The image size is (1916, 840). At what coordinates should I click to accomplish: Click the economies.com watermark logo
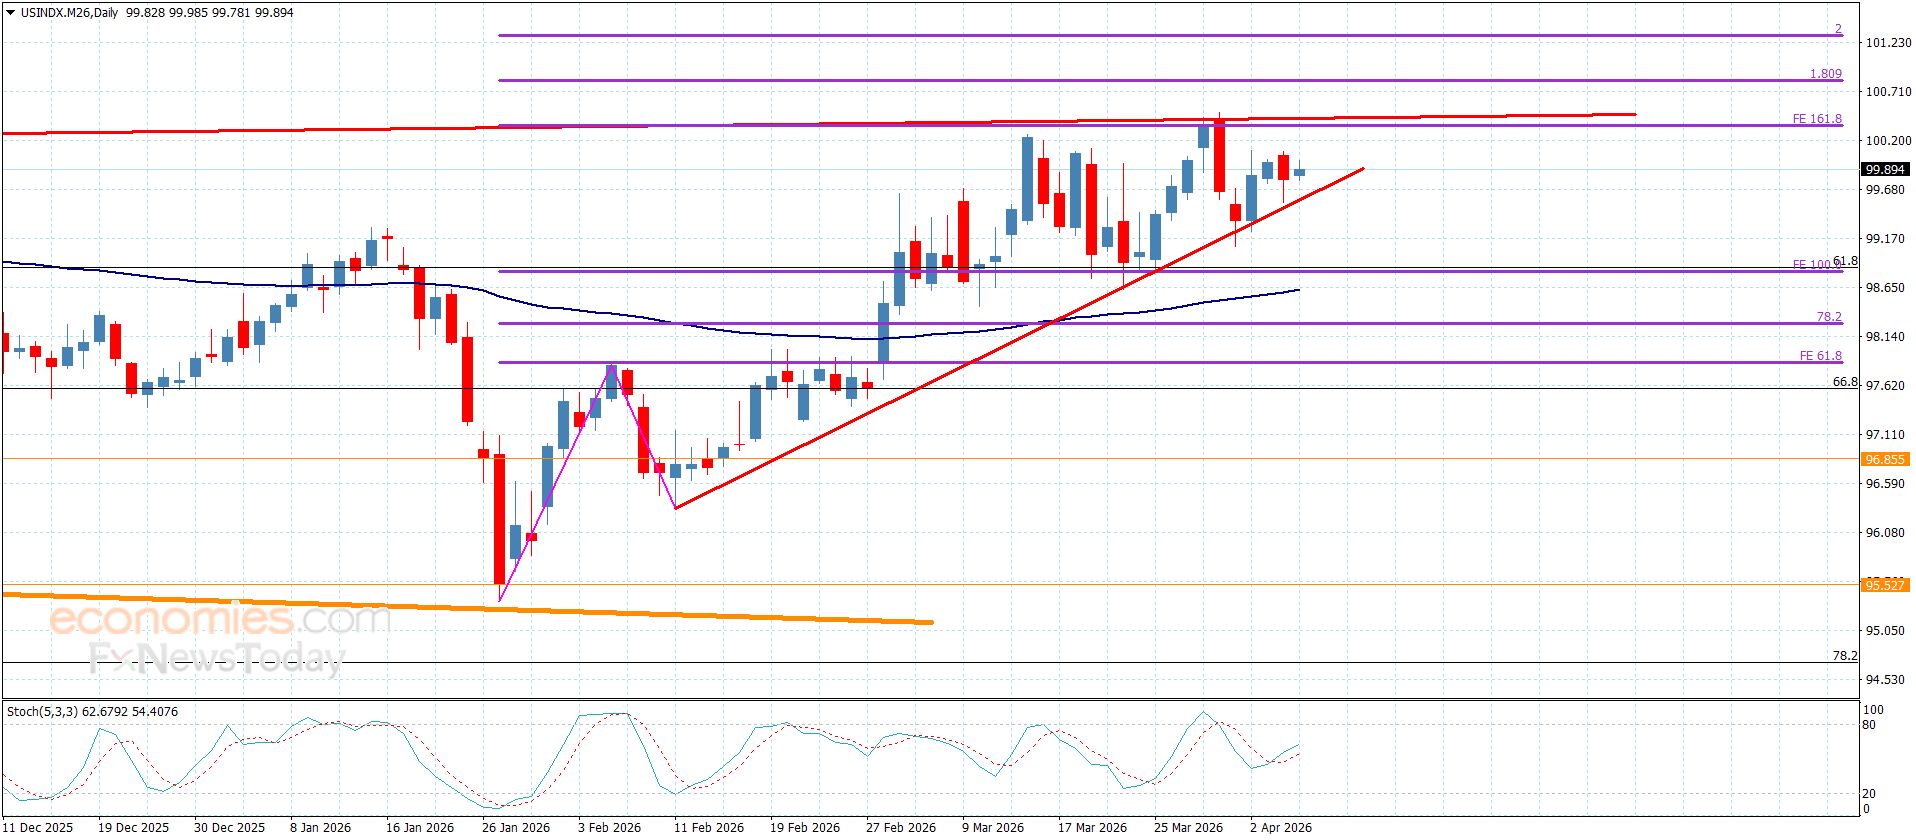[x=218, y=620]
